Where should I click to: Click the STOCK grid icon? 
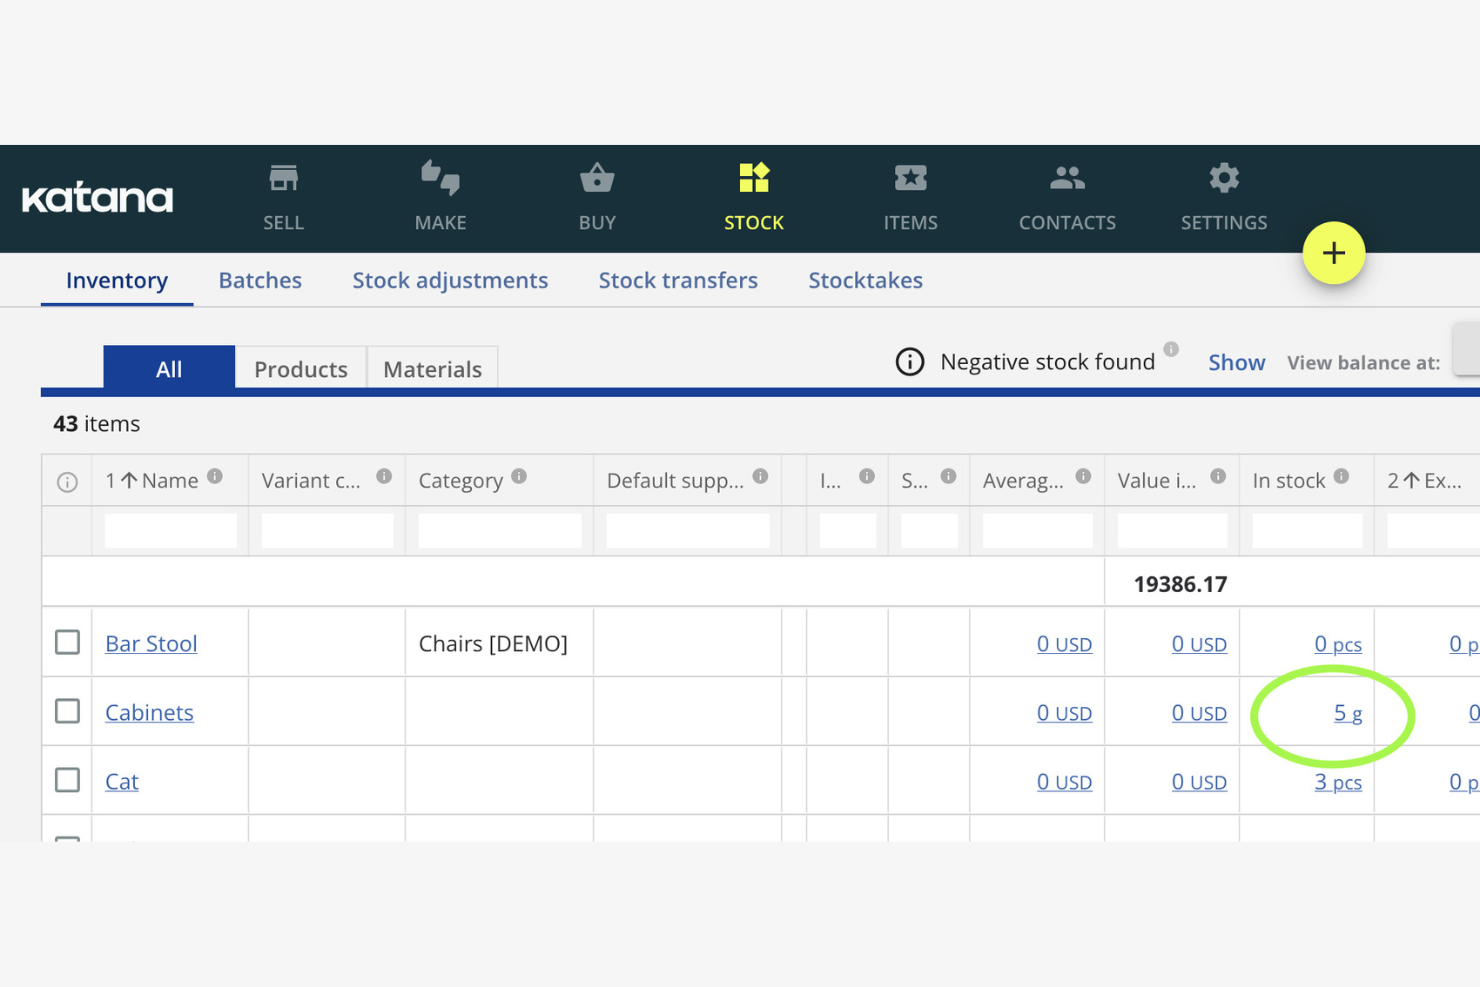point(754,177)
